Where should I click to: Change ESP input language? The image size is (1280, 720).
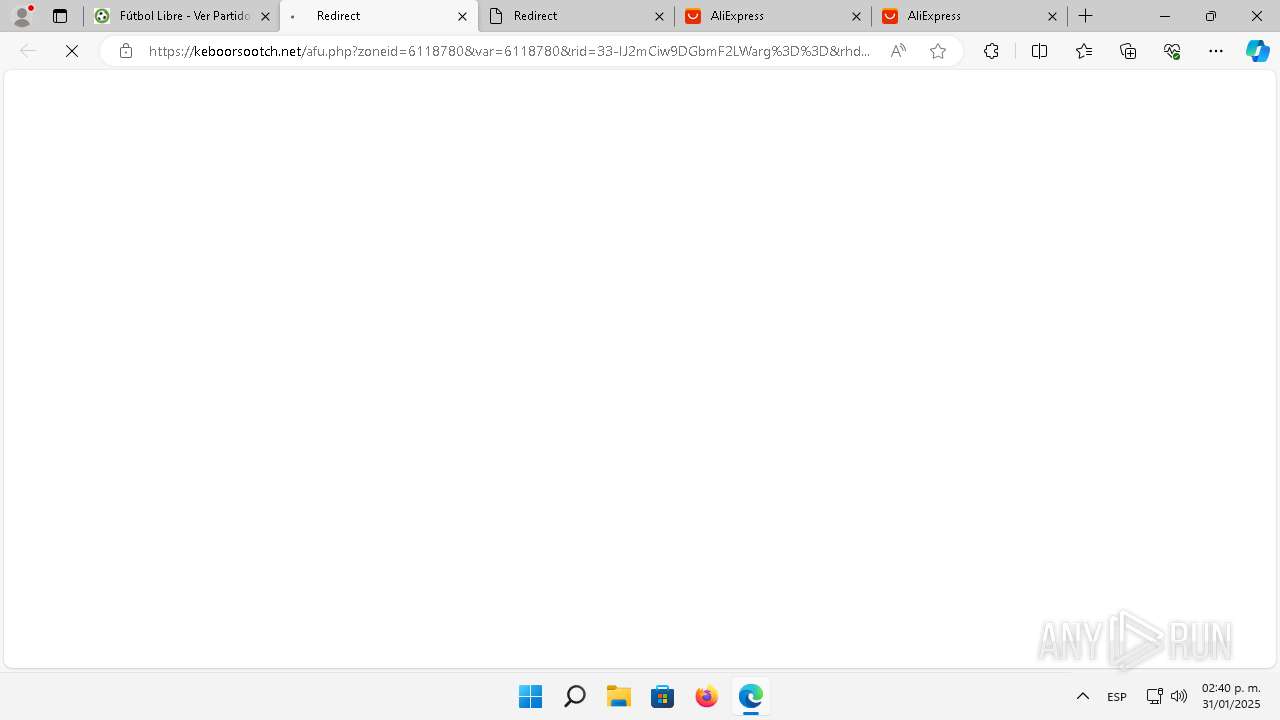1117,696
